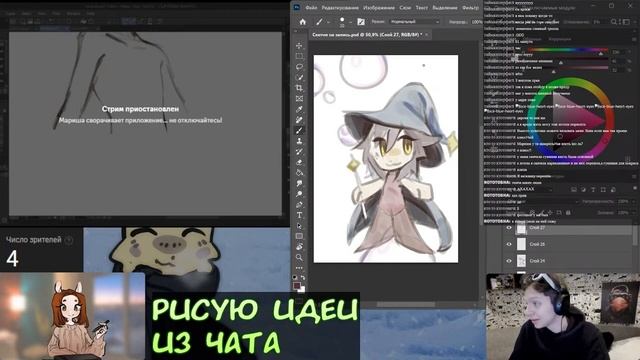
Task: Open the foreground color swatch
Action: tap(297, 285)
